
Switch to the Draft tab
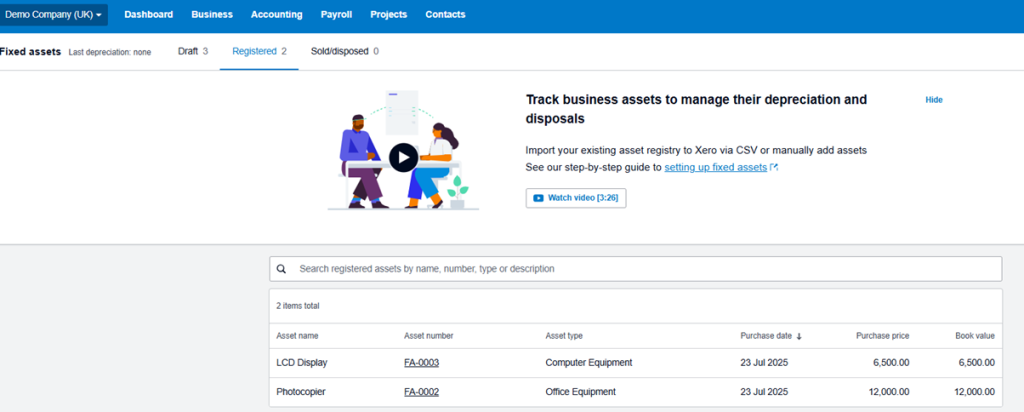click(x=192, y=51)
